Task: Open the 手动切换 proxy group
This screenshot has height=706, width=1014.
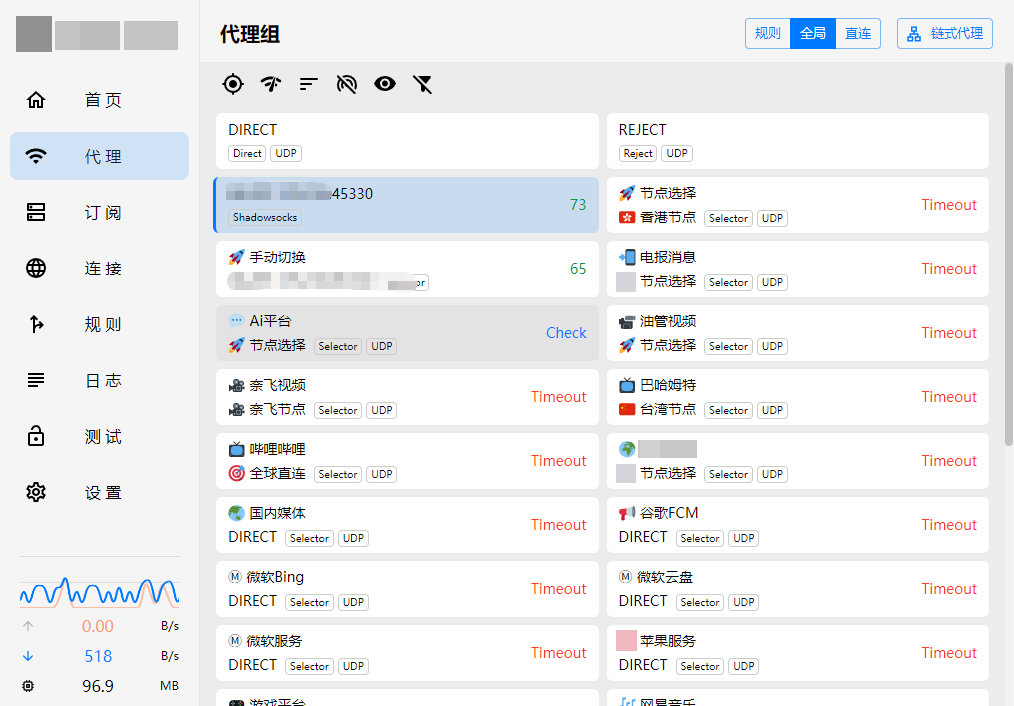Action: pyautogui.click(x=407, y=269)
